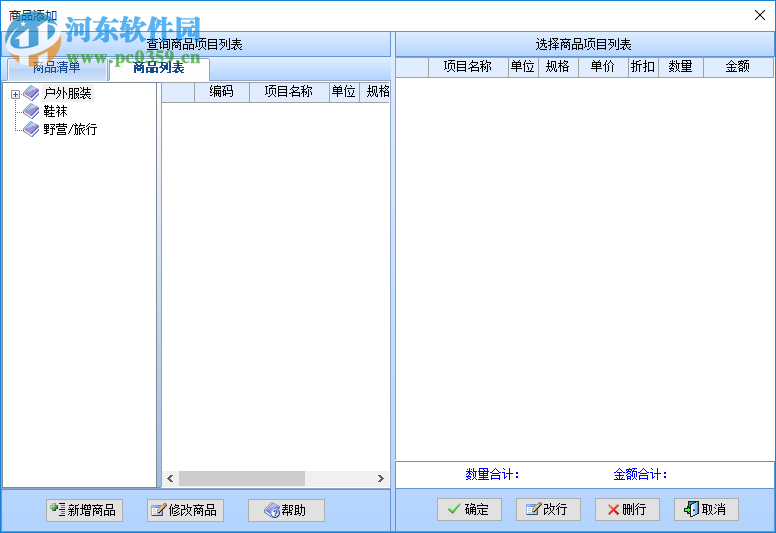This screenshot has height=533, width=776.
Task: Click the 金额合计 label
Action: point(640,475)
